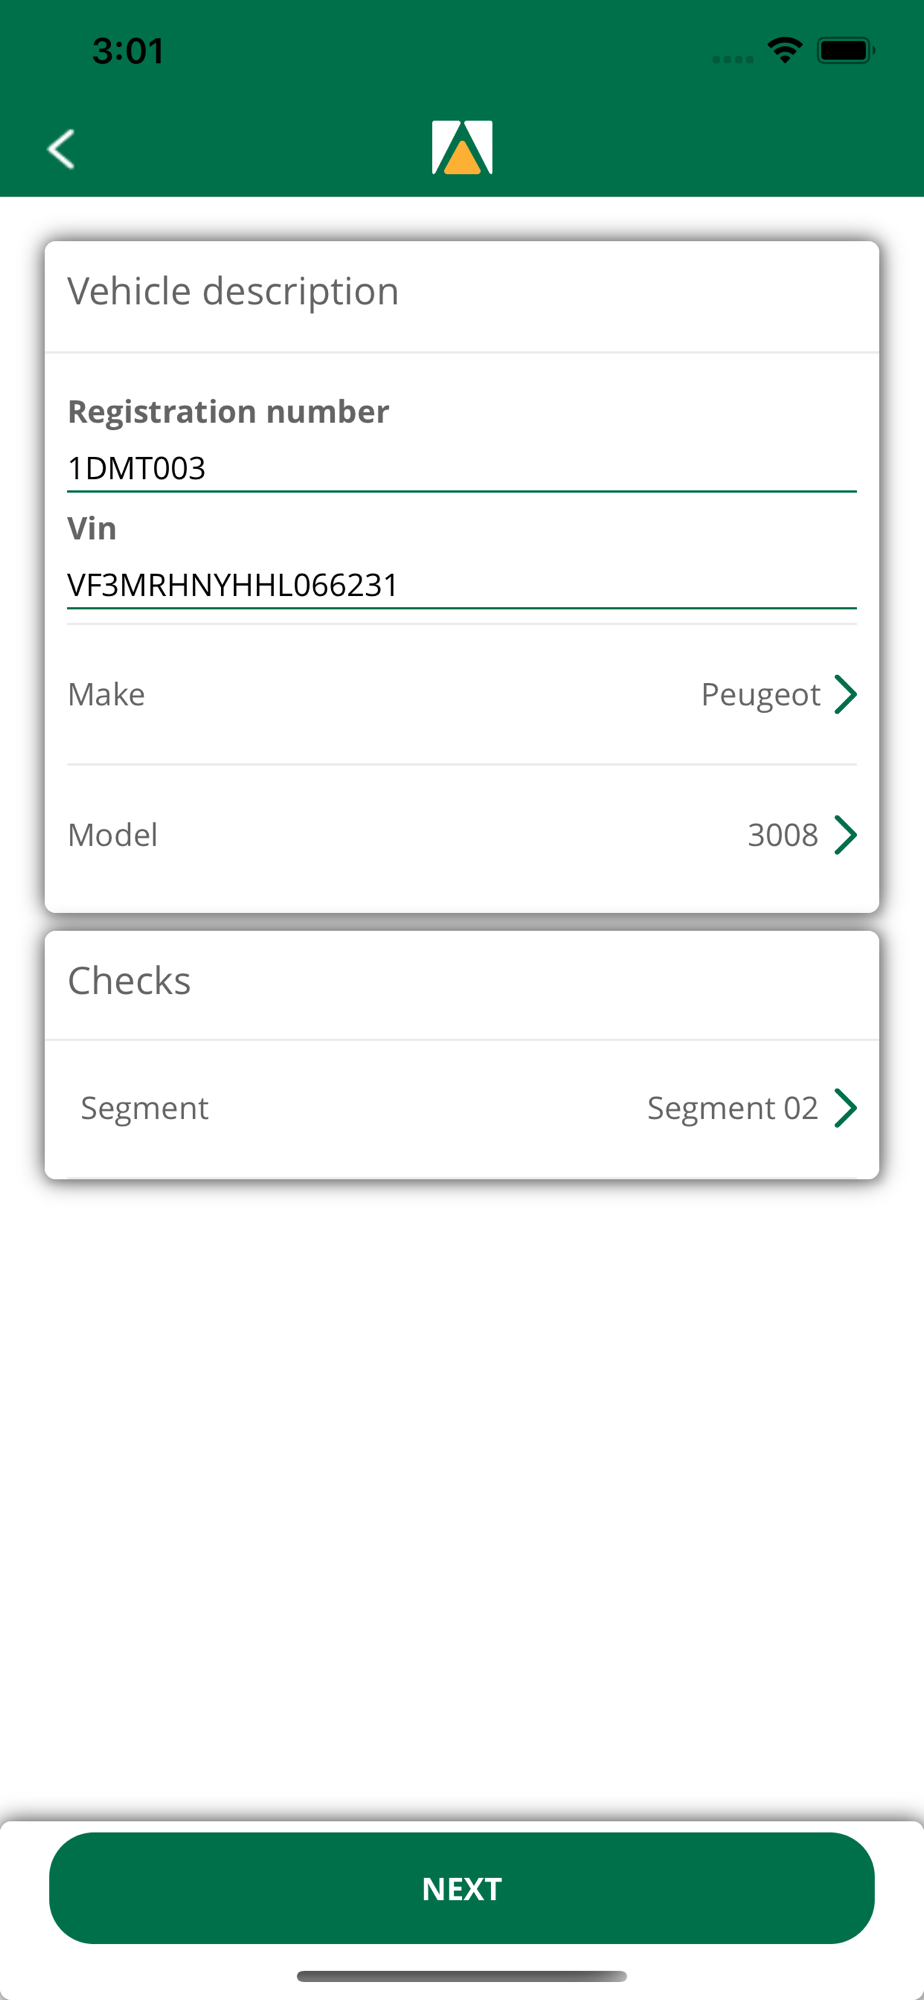Tap the home indicator bar
924x2000 pixels.
(x=462, y=1976)
